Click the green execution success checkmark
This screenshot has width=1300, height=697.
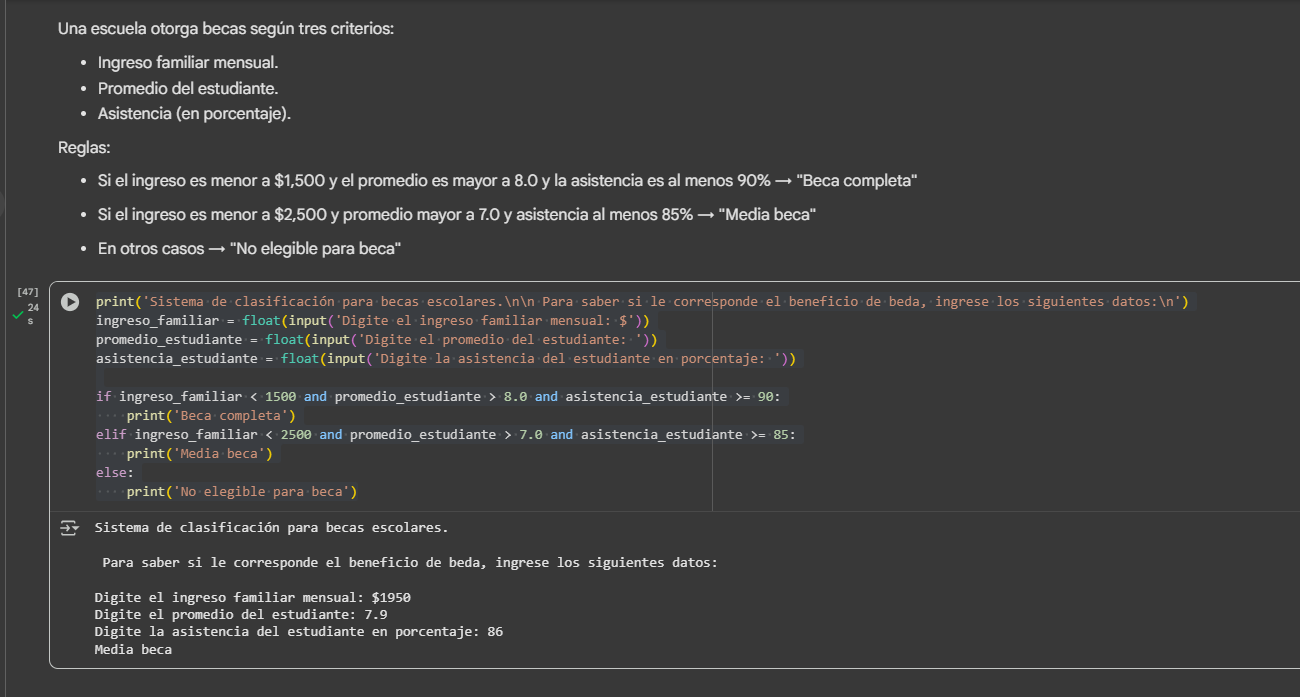[x=17, y=315]
